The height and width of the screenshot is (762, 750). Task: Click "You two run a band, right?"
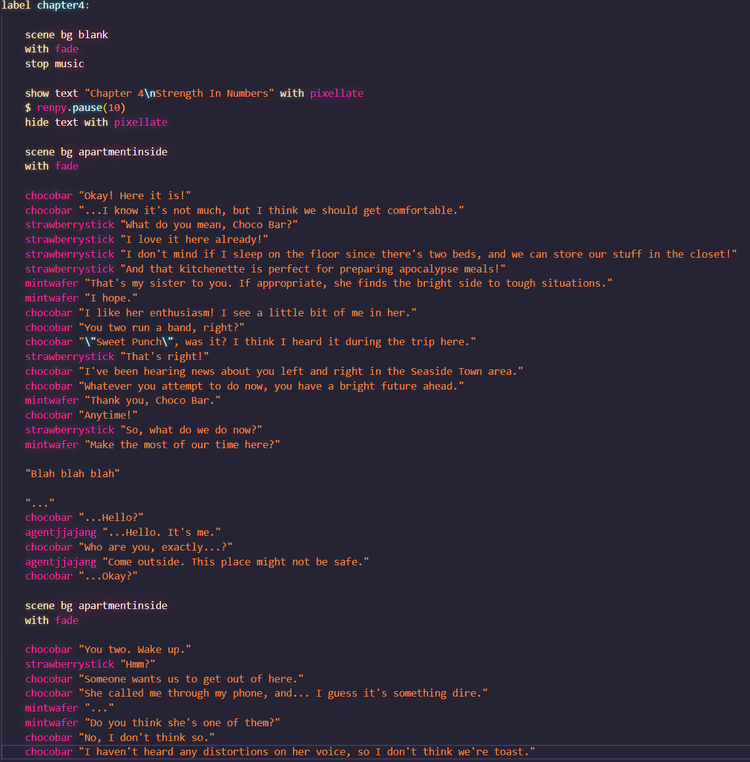(166, 327)
